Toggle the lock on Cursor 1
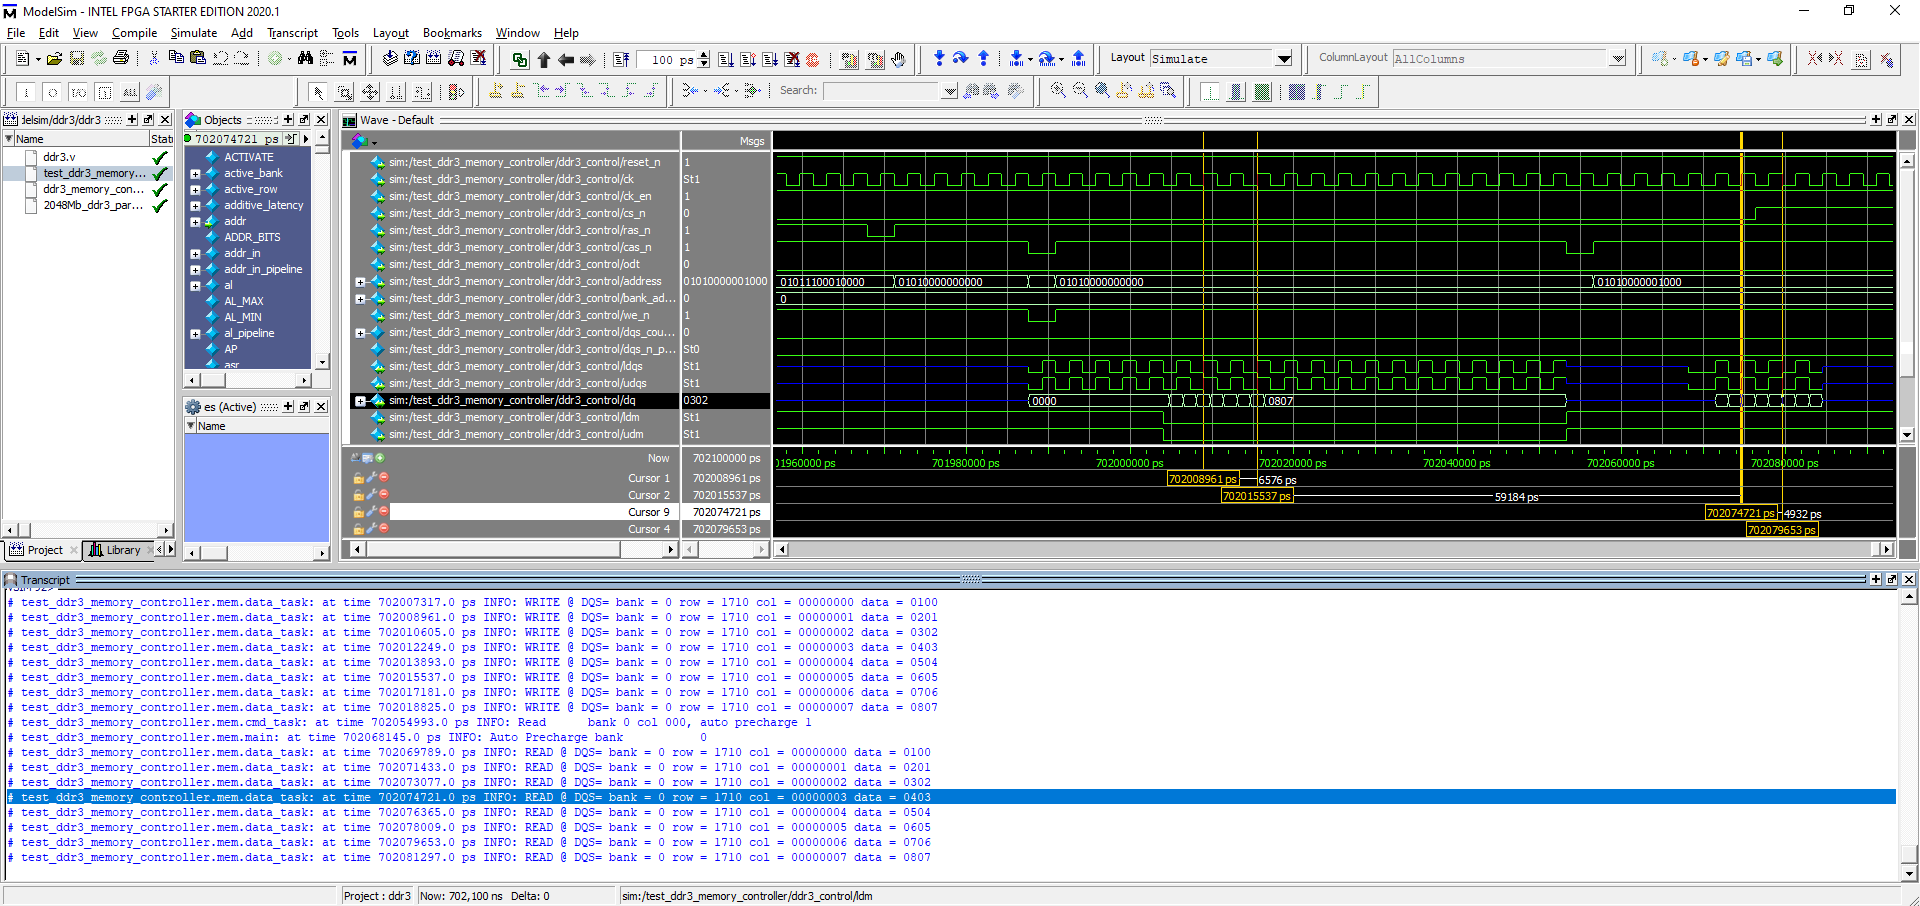1920x906 pixels. 358,478
